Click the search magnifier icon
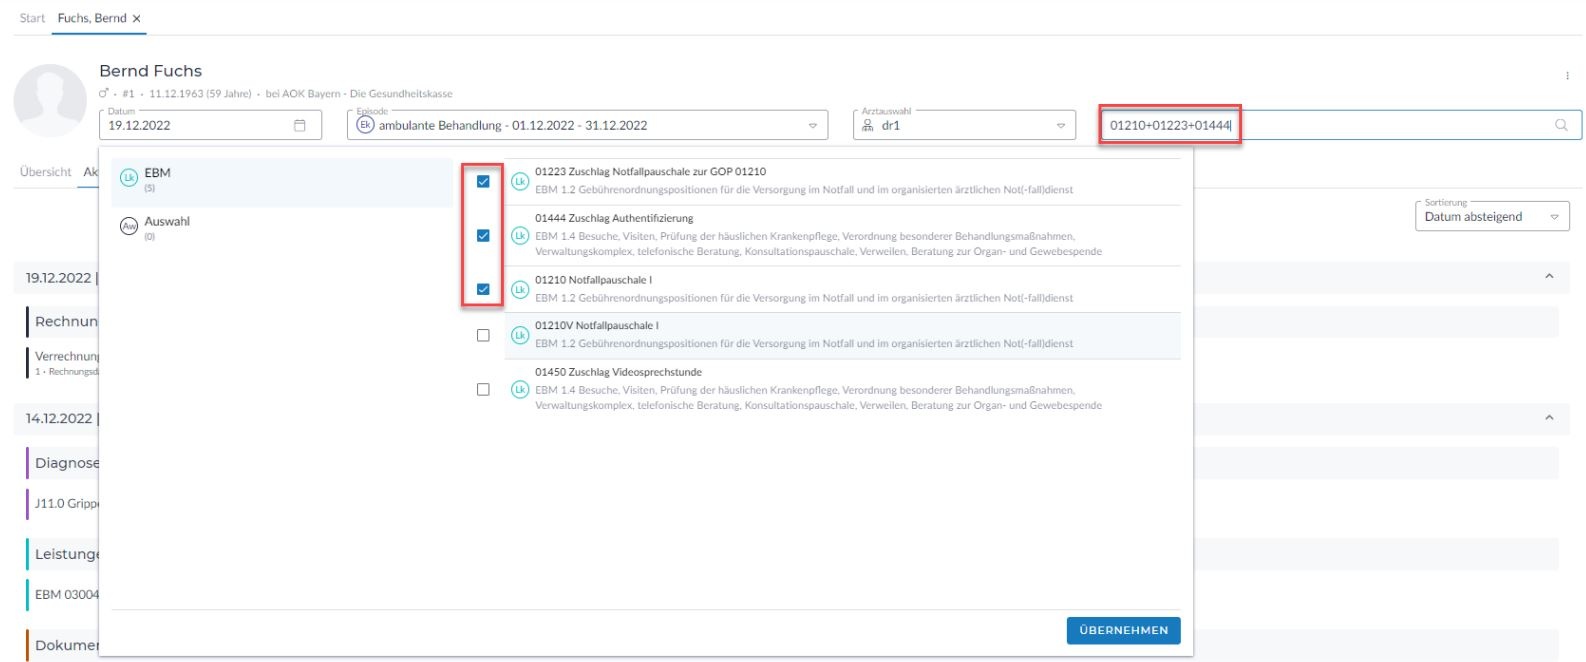The height and width of the screenshot is (662, 1586). (x=1561, y=125)
